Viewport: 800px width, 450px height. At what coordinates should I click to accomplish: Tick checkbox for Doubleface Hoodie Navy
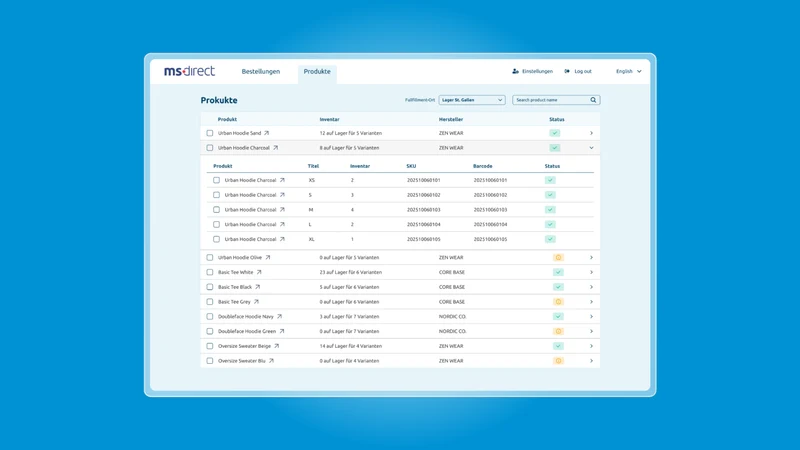[210, 317]
